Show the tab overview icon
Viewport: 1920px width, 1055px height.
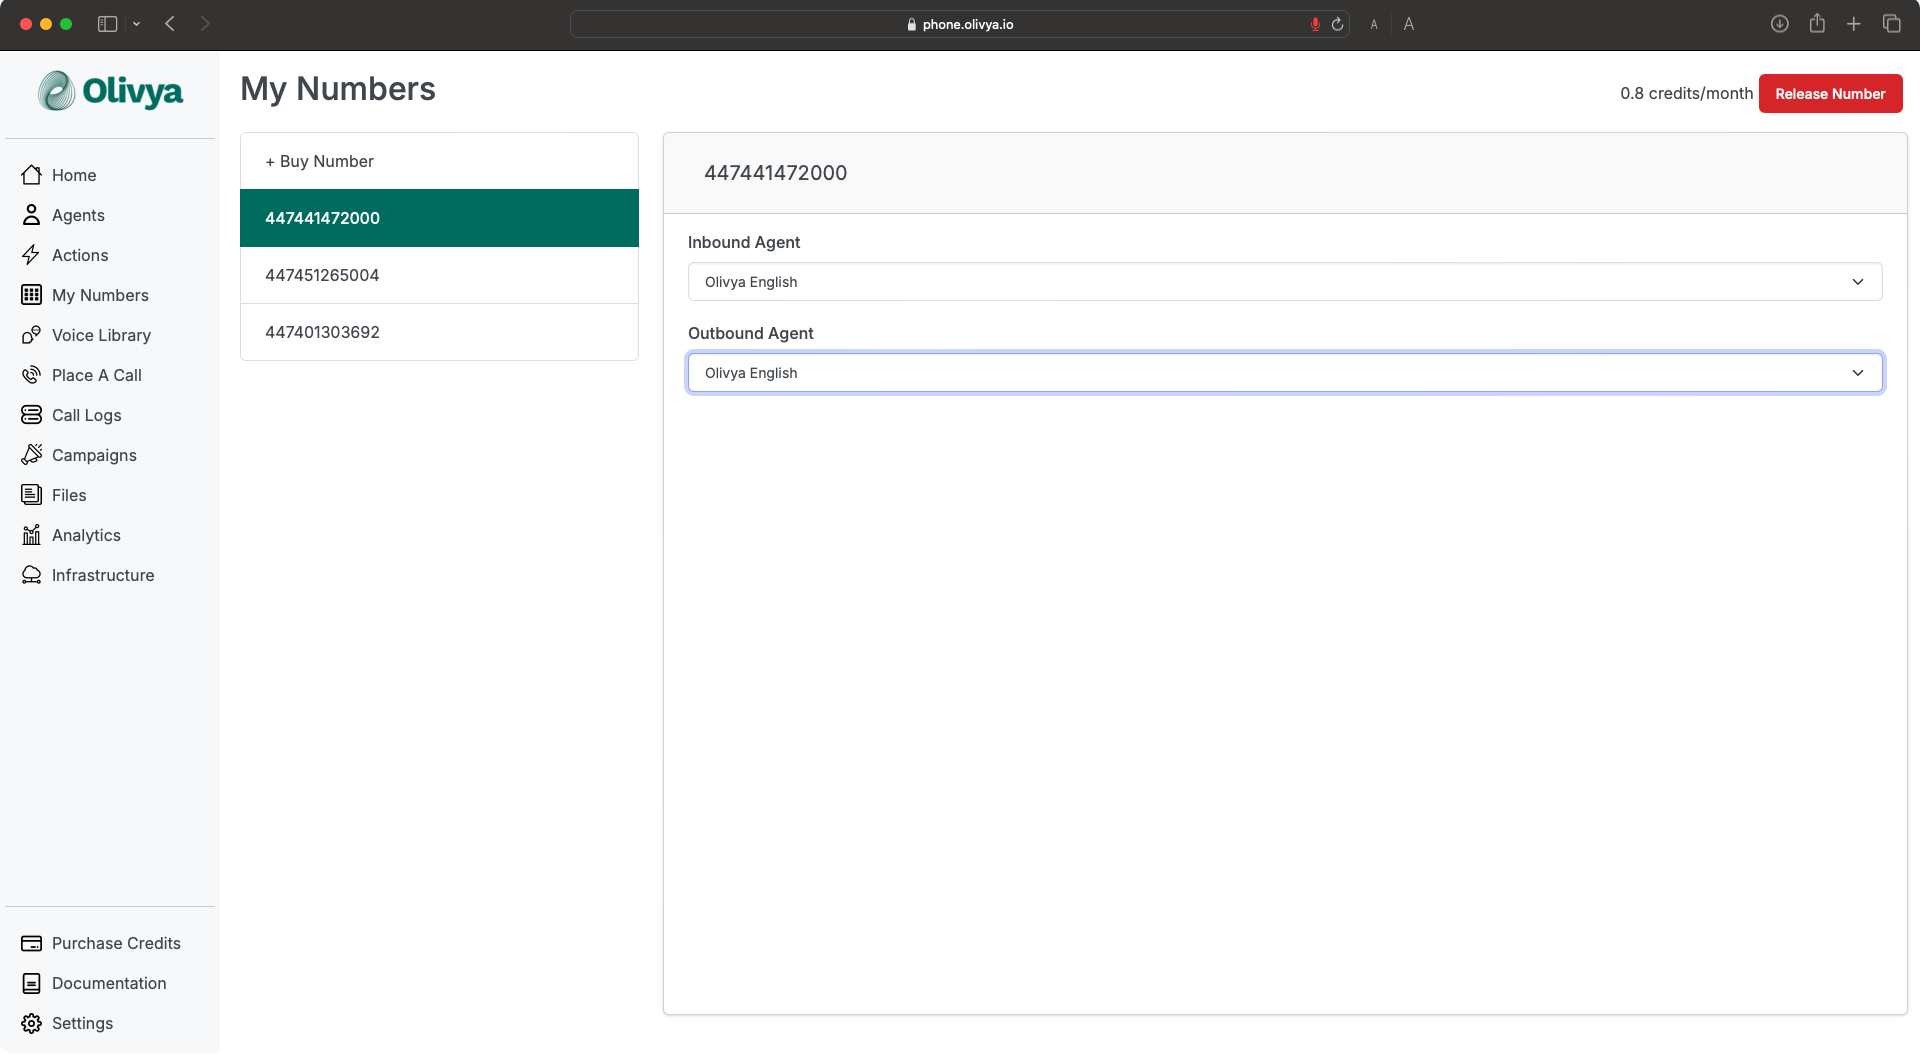pos(1891,24)
